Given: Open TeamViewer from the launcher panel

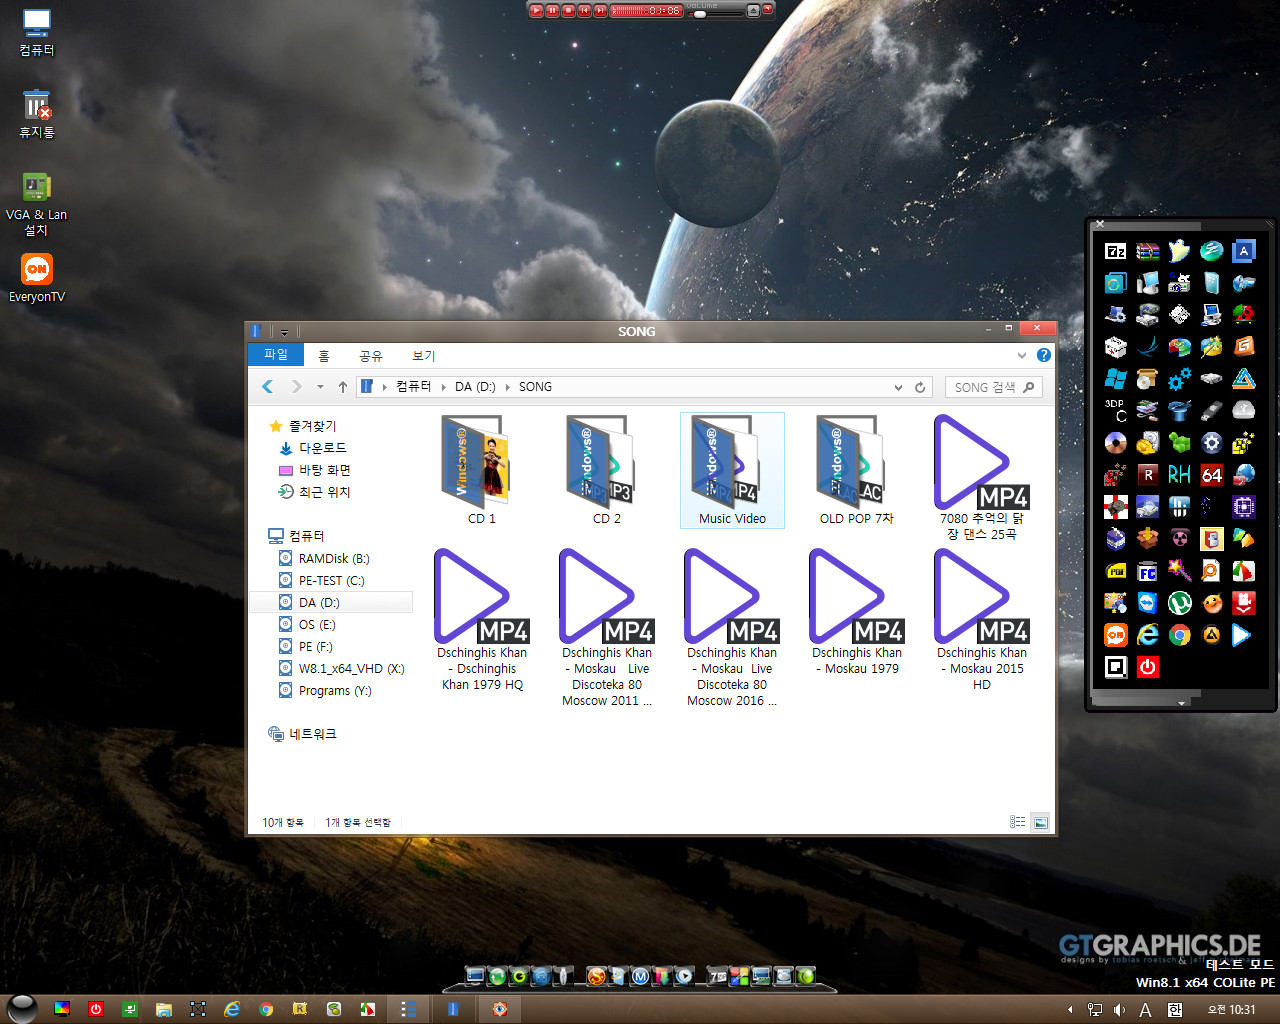Looking at the screenshot, I should [x=1148, y=603].
